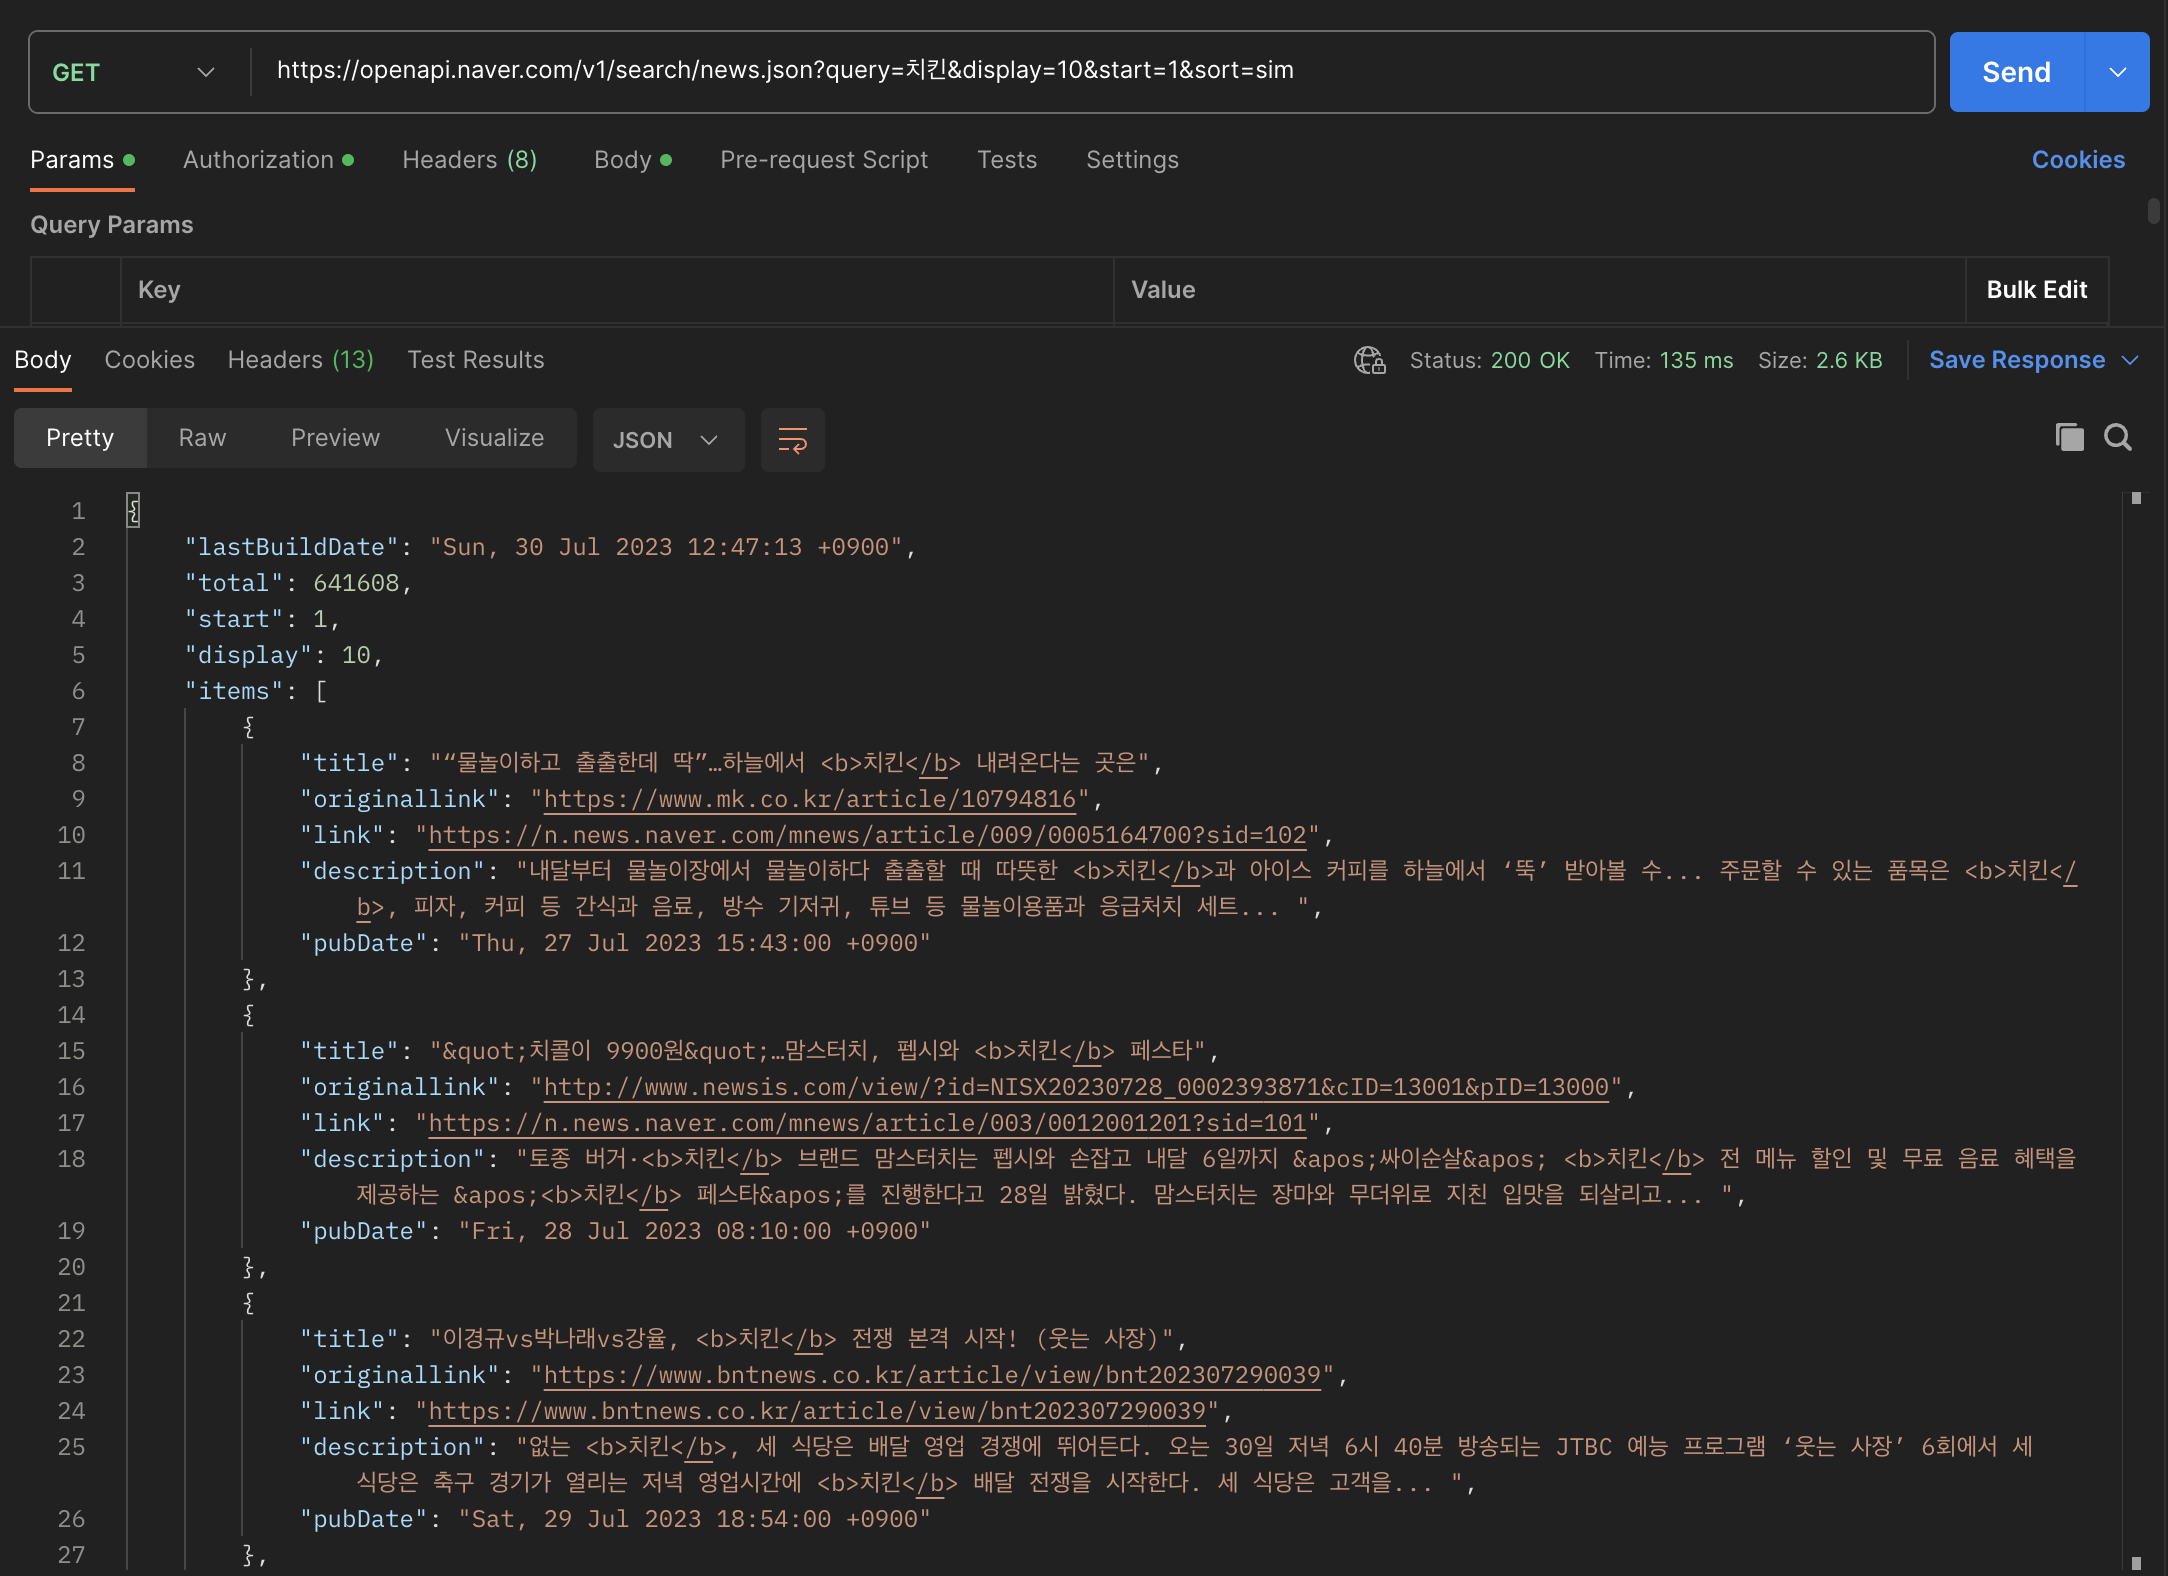This screenshot has height=1576, width=2168.
Task: Open the response Cookies tab
Action: pos(150,360)
